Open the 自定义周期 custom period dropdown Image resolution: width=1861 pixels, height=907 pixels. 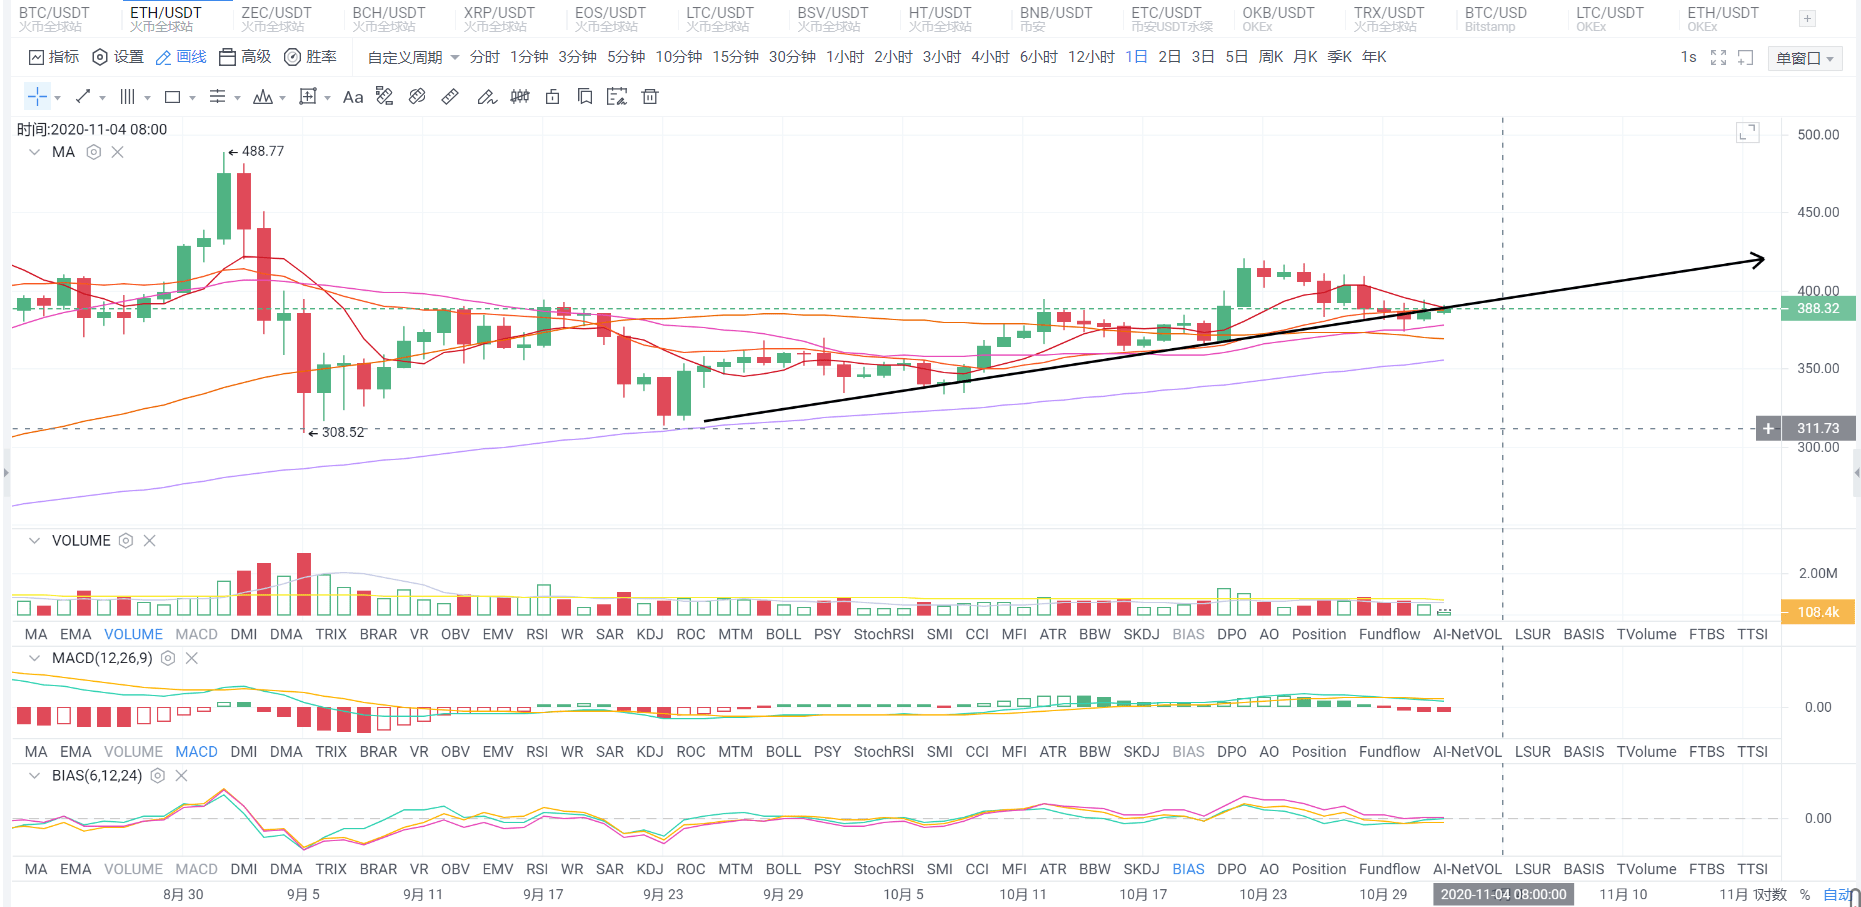click(413, 57)
